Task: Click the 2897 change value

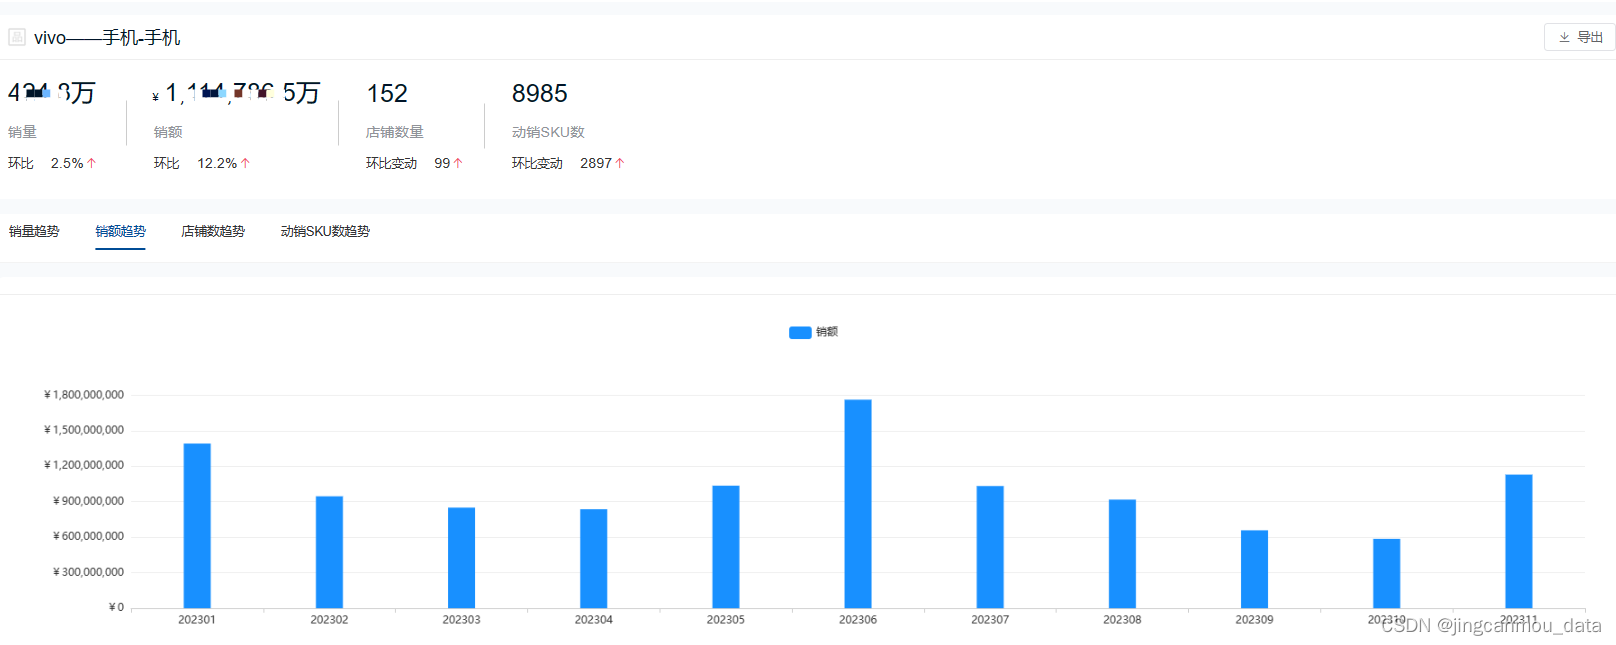Action: click(596, 163)
